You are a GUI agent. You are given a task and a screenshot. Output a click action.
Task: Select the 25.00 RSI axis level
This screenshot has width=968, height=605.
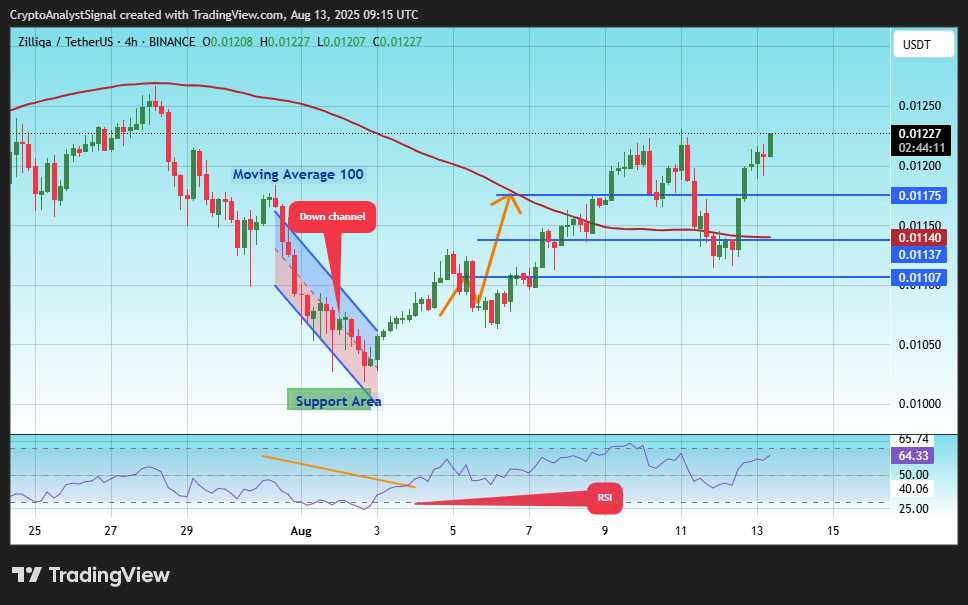click(x=914, y=509)
